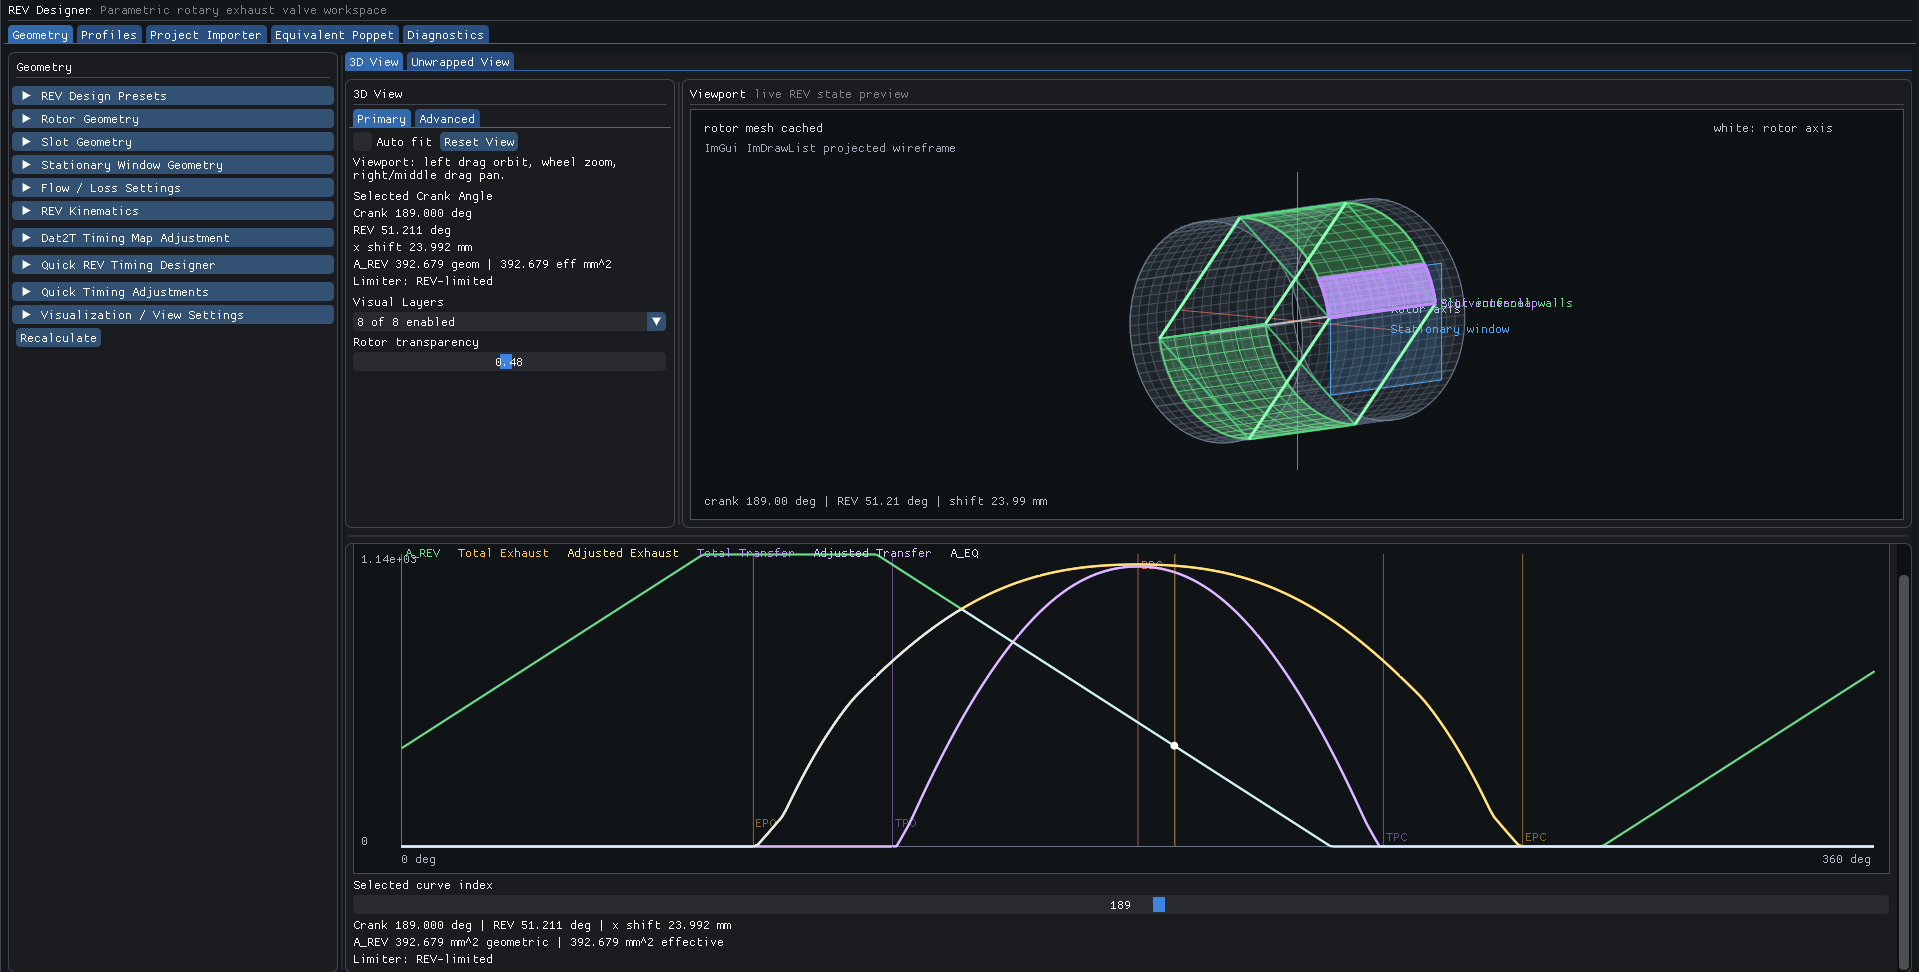Toggle the Auto fit checkbox
Screen dimensions: 1919x972
pos(362,142)
